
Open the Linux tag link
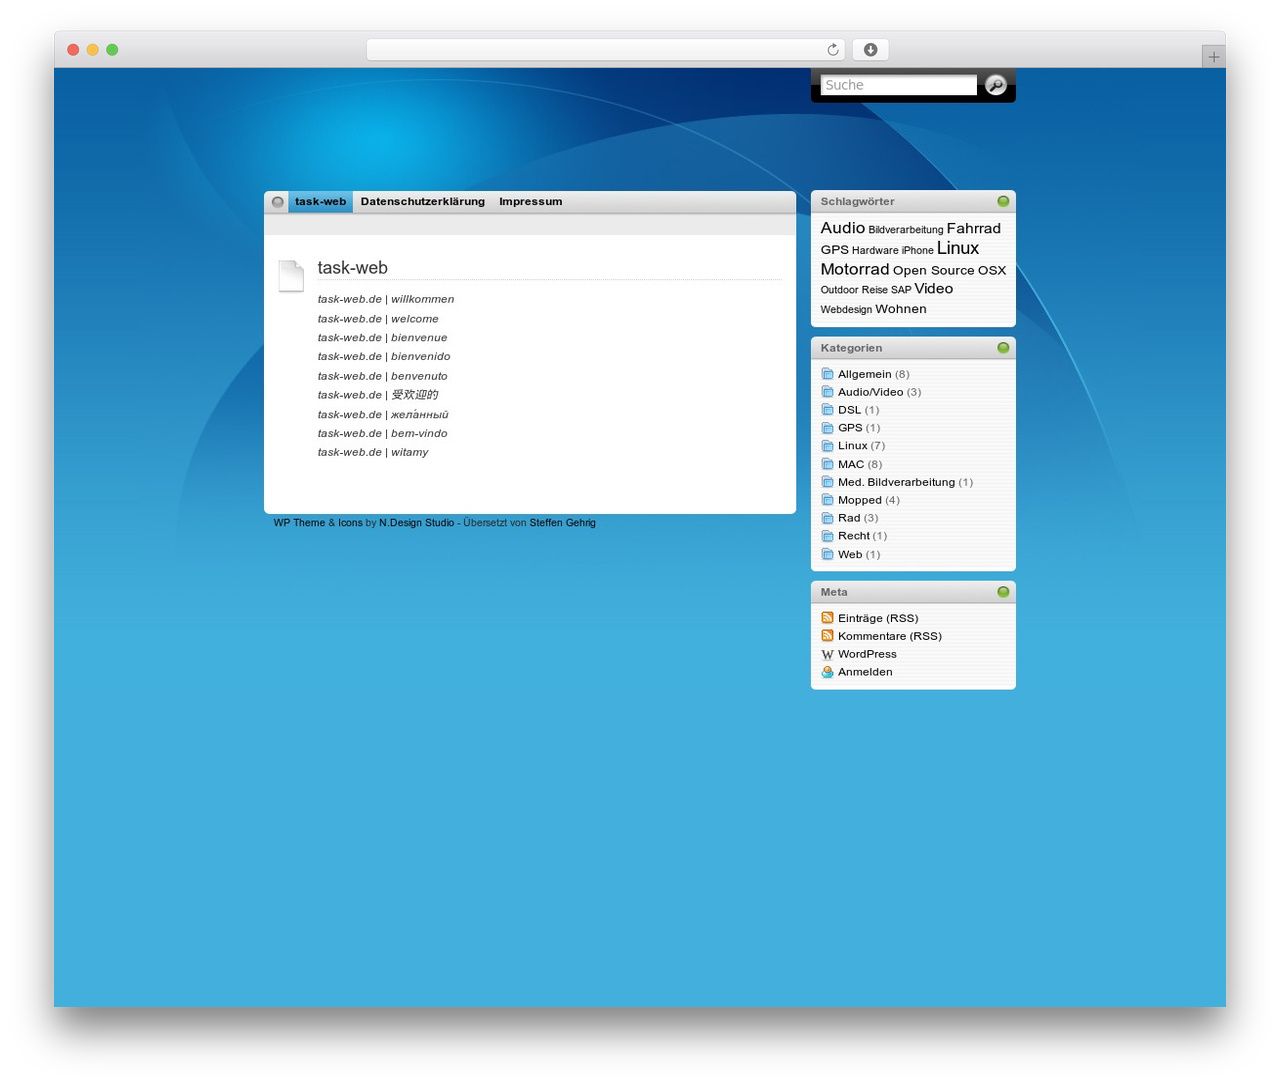coord(958,248)
